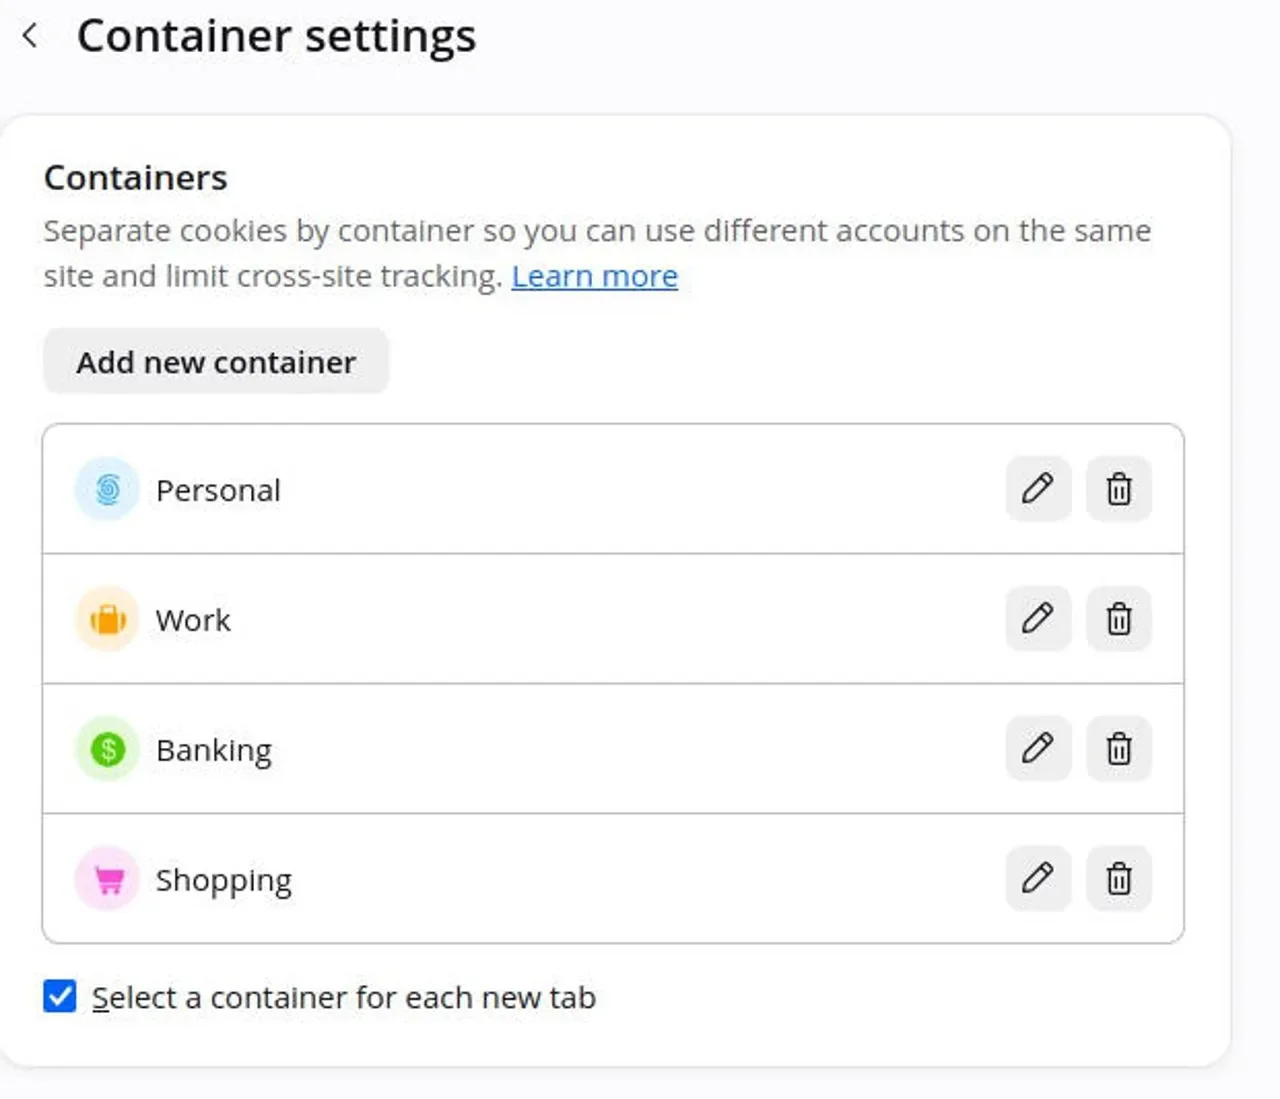Delete the Shopping container

click(1119, 879)
